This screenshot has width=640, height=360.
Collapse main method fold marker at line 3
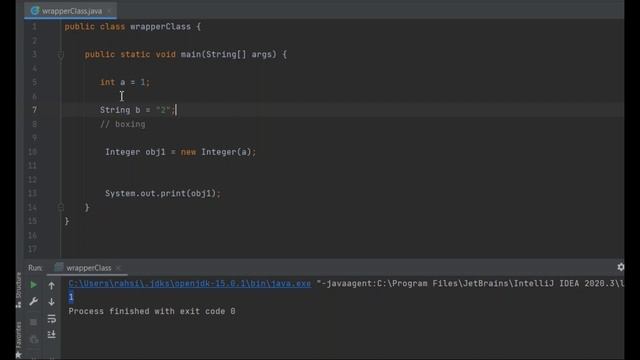[60, 55]
